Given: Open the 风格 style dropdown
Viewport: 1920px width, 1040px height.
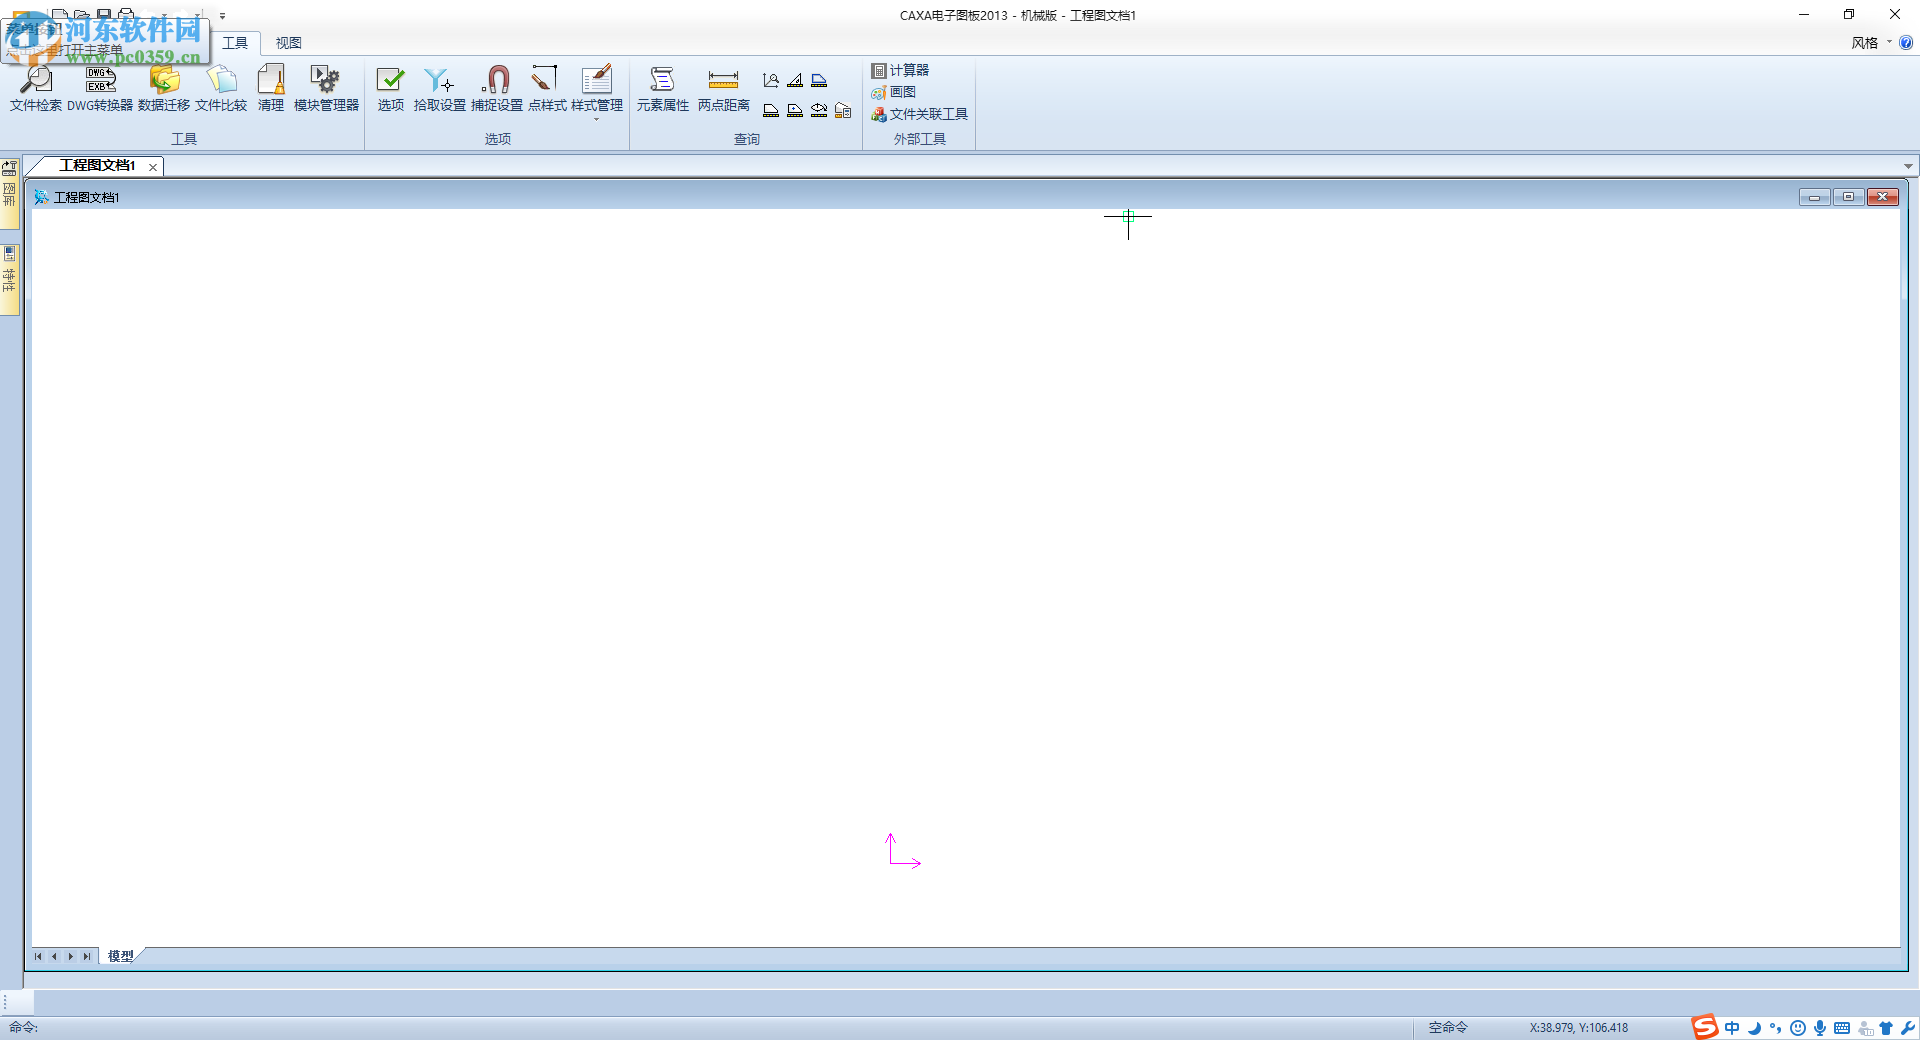Looking at the screenshot, I should 1870,43.
